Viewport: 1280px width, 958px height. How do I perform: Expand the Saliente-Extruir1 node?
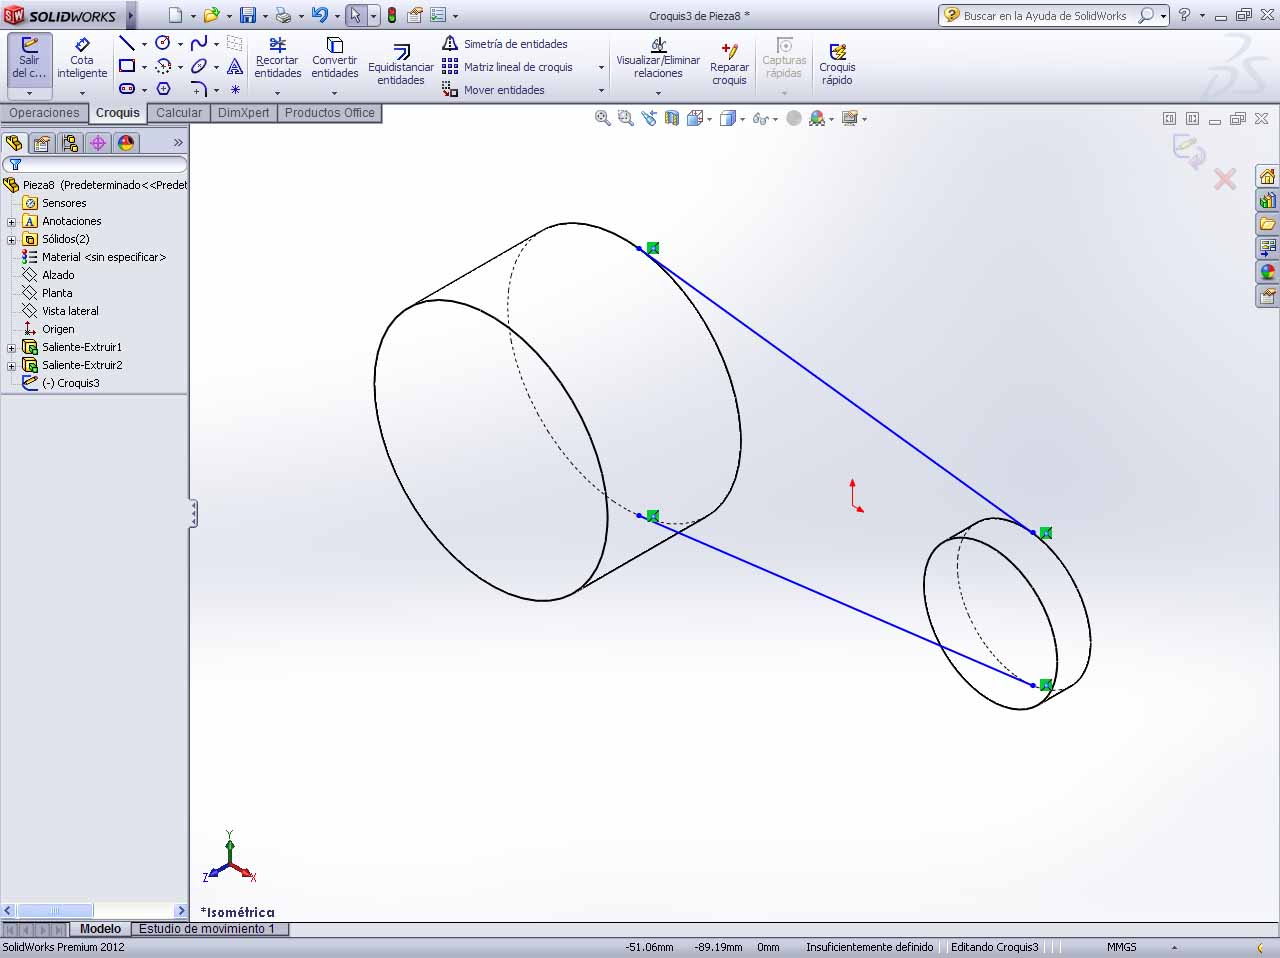pyautogui.click(x=11, y=348)
